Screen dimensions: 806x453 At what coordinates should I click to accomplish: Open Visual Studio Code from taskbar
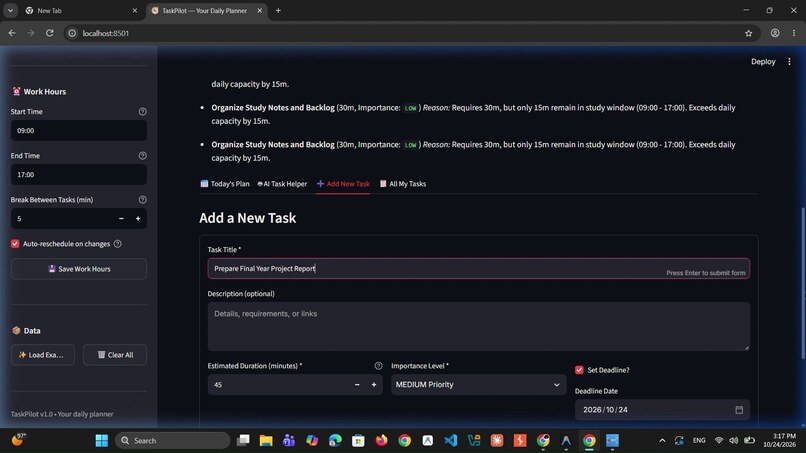click(x=451, y=441)
